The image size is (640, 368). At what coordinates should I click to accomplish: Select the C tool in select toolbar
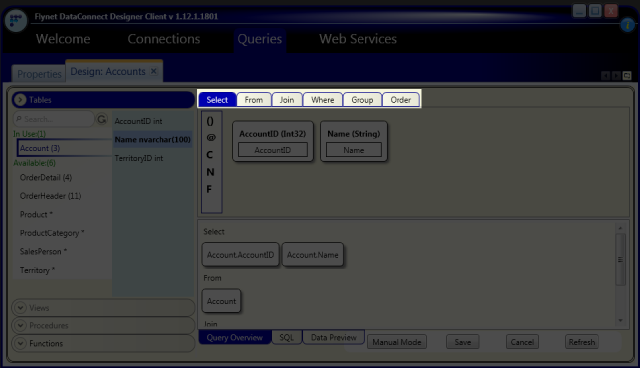coord(210,155)
